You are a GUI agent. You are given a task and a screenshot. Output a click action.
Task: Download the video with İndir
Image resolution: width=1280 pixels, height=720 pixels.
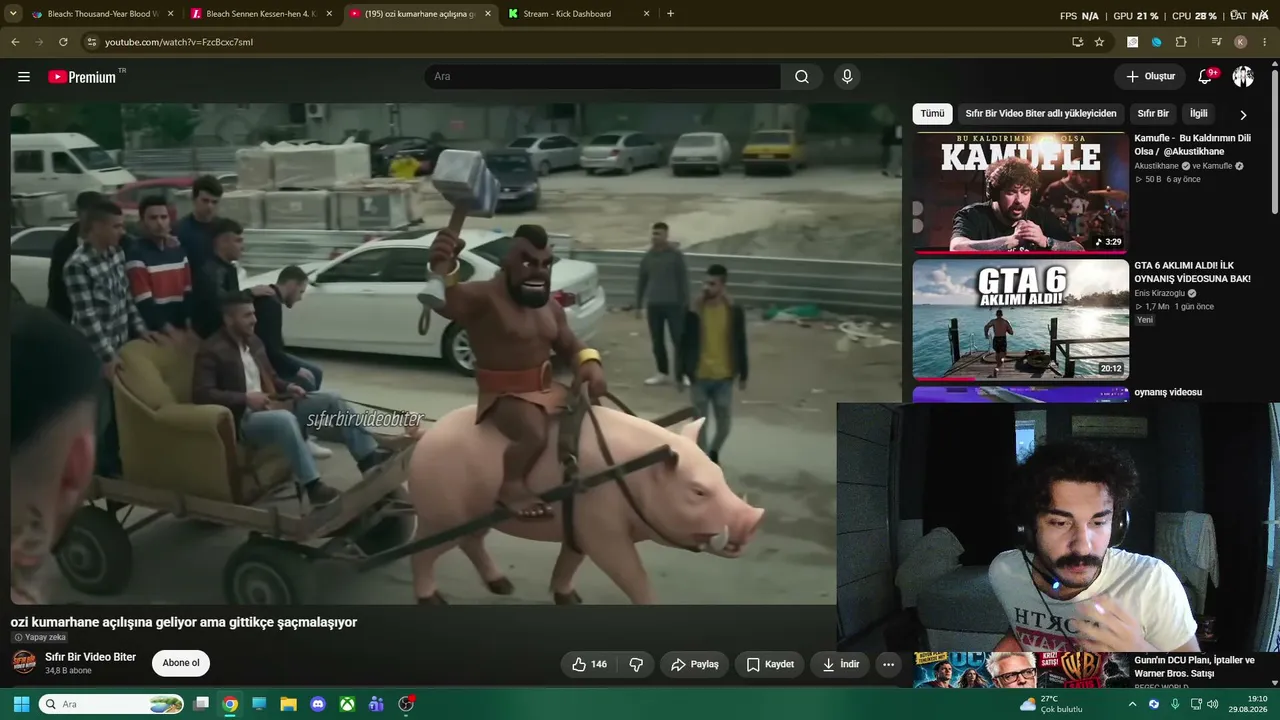pyautogui.click(x=840, y=664)
